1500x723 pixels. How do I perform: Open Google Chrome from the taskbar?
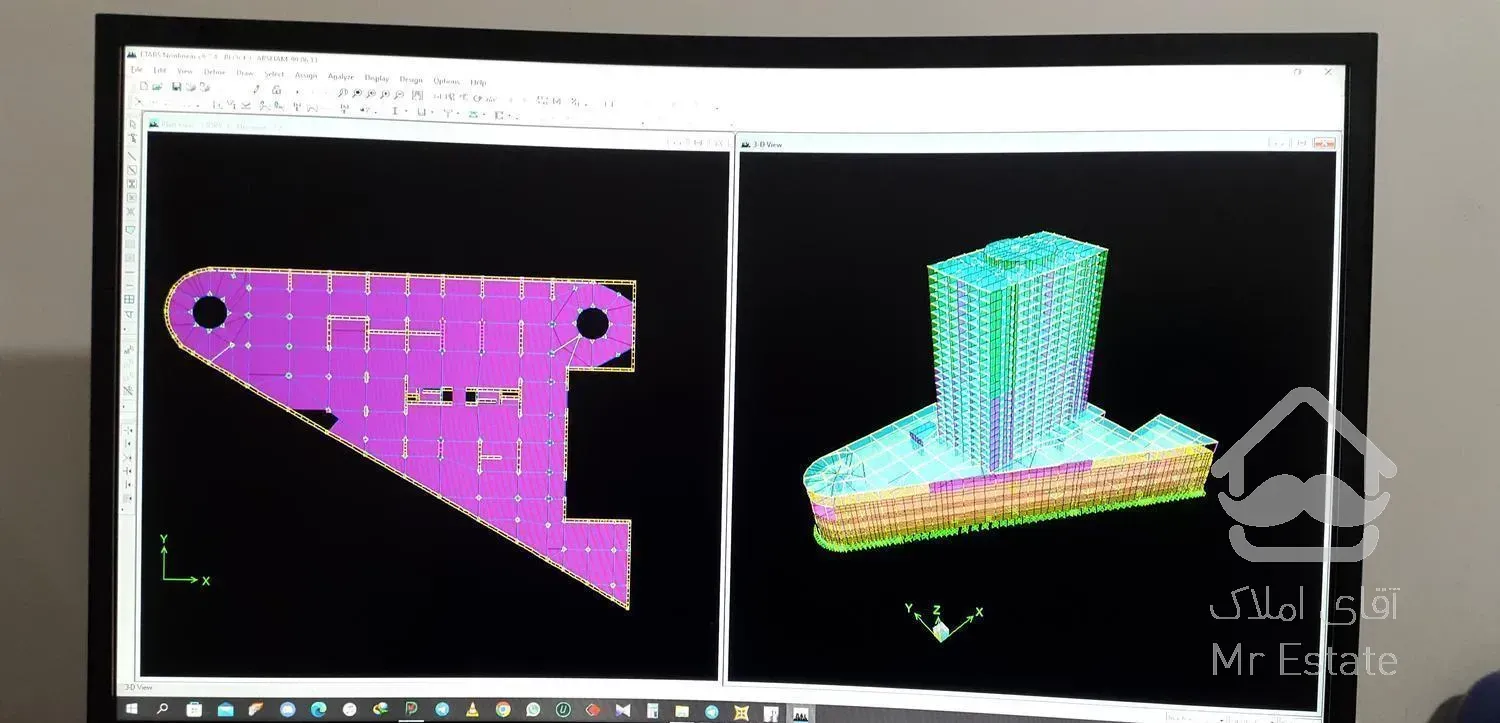(x=502, y=709)
